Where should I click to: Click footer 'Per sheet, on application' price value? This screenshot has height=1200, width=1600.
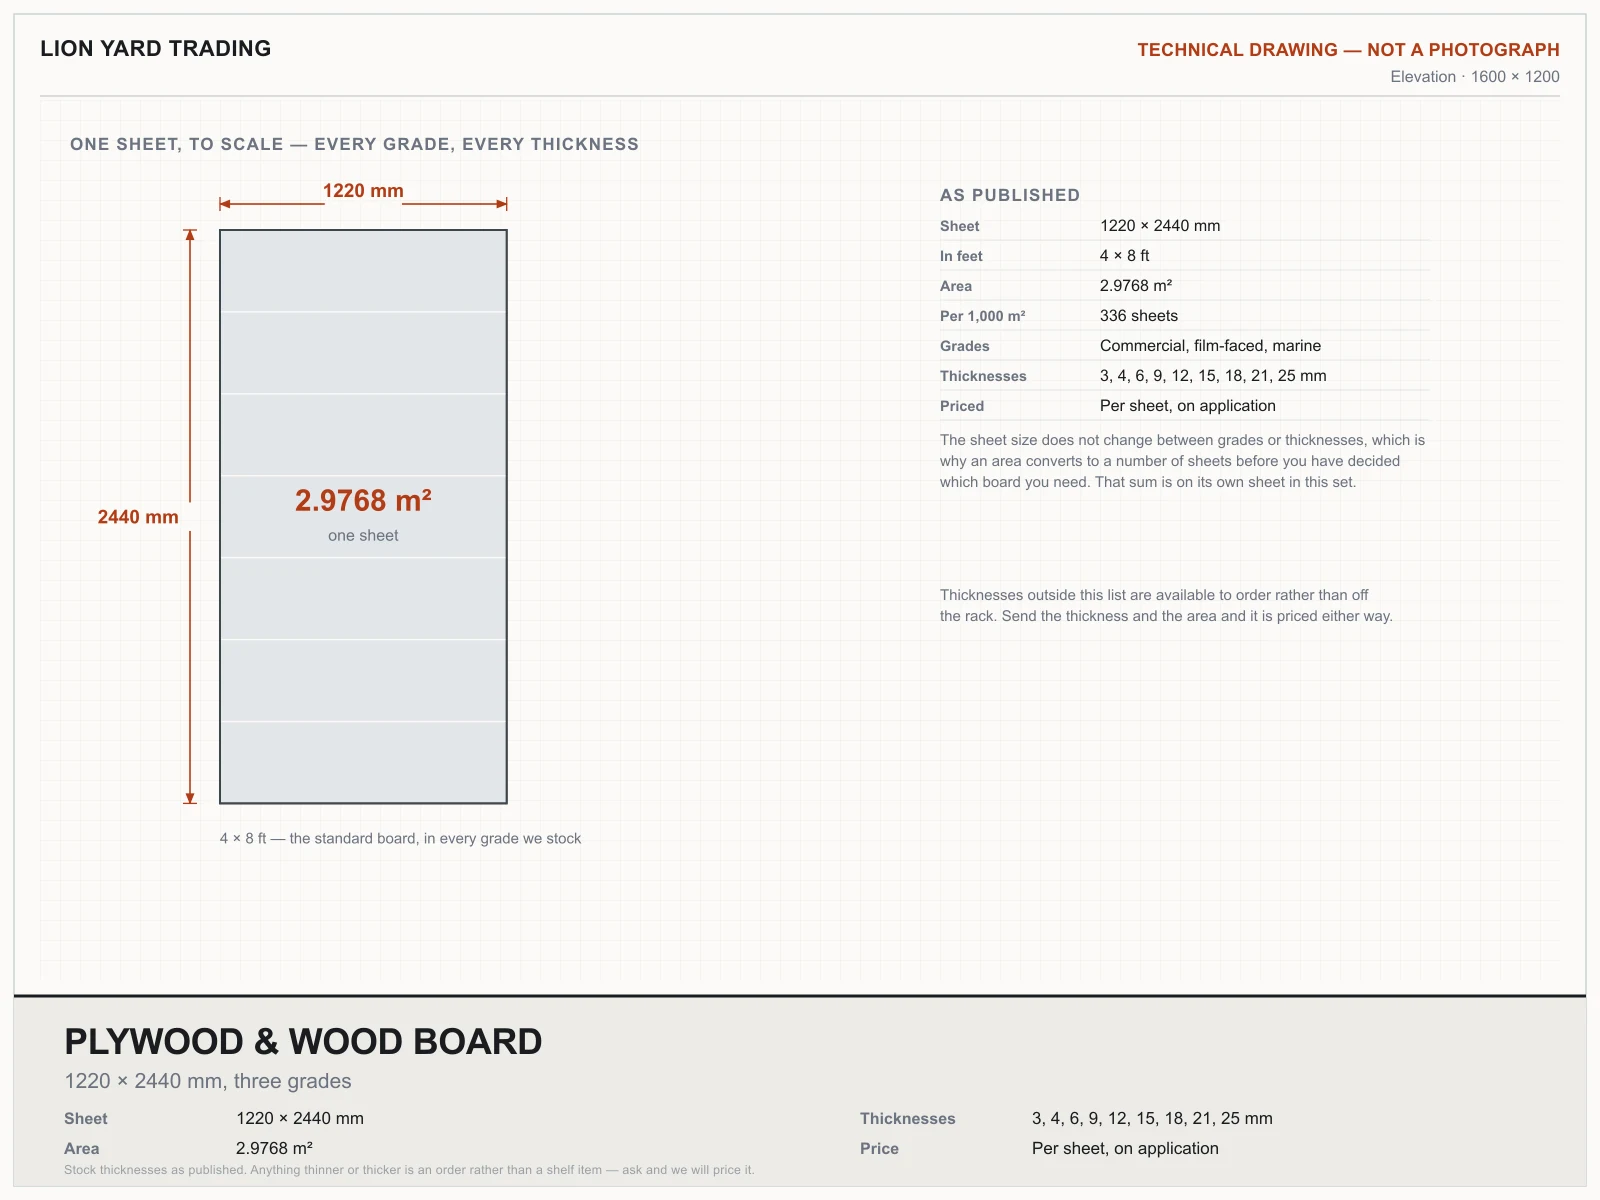pos(1125,1149)
